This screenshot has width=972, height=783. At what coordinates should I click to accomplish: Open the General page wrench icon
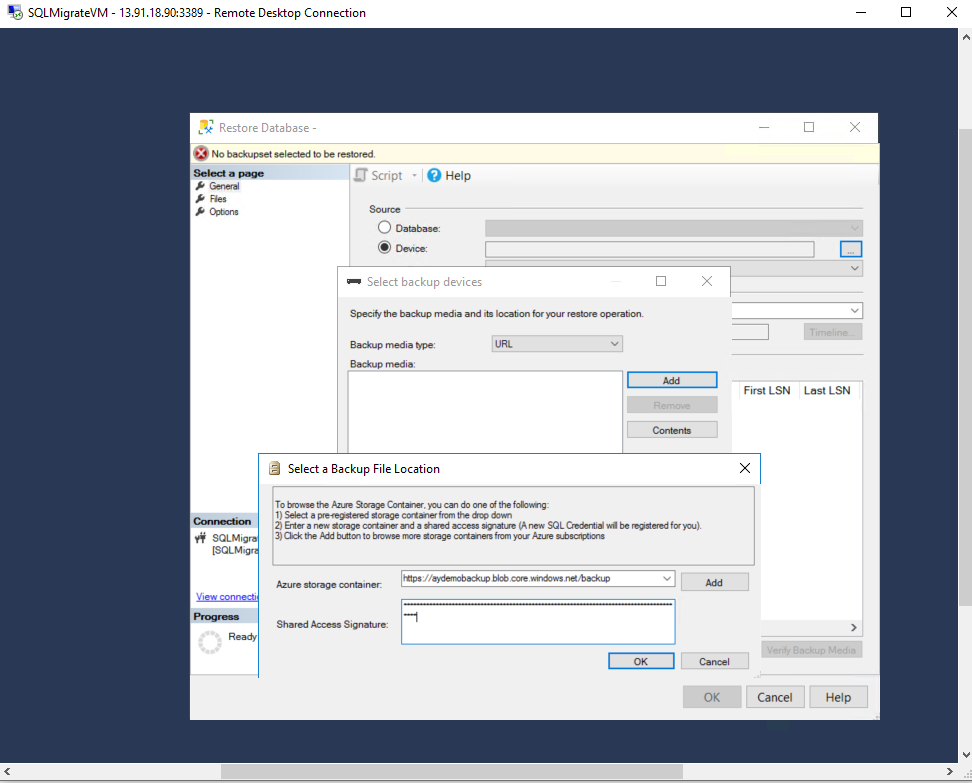click(x=200, y=186)
